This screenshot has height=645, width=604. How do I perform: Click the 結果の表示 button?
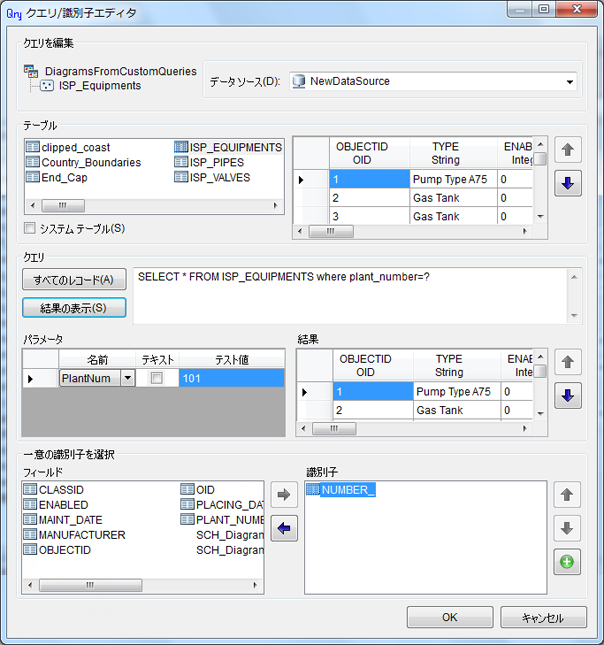point(74,308)
